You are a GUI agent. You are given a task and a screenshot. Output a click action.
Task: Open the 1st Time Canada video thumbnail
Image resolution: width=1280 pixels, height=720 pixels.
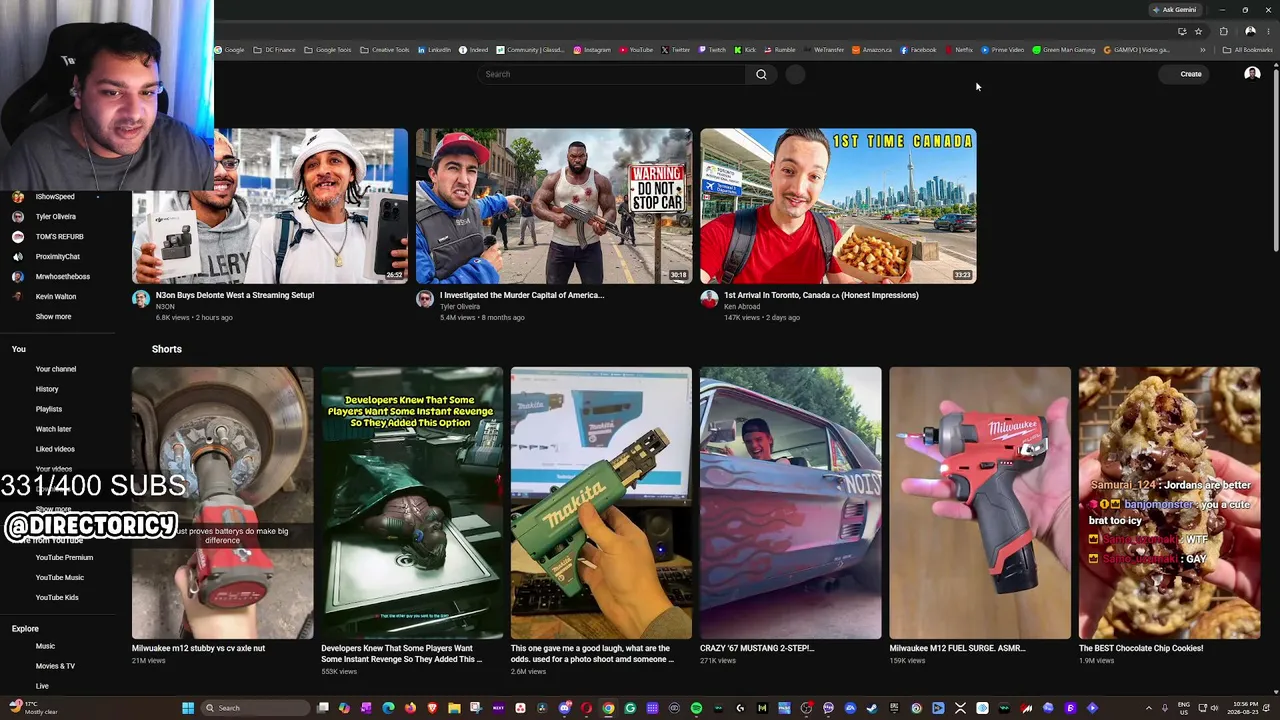(x=838, y=206)
